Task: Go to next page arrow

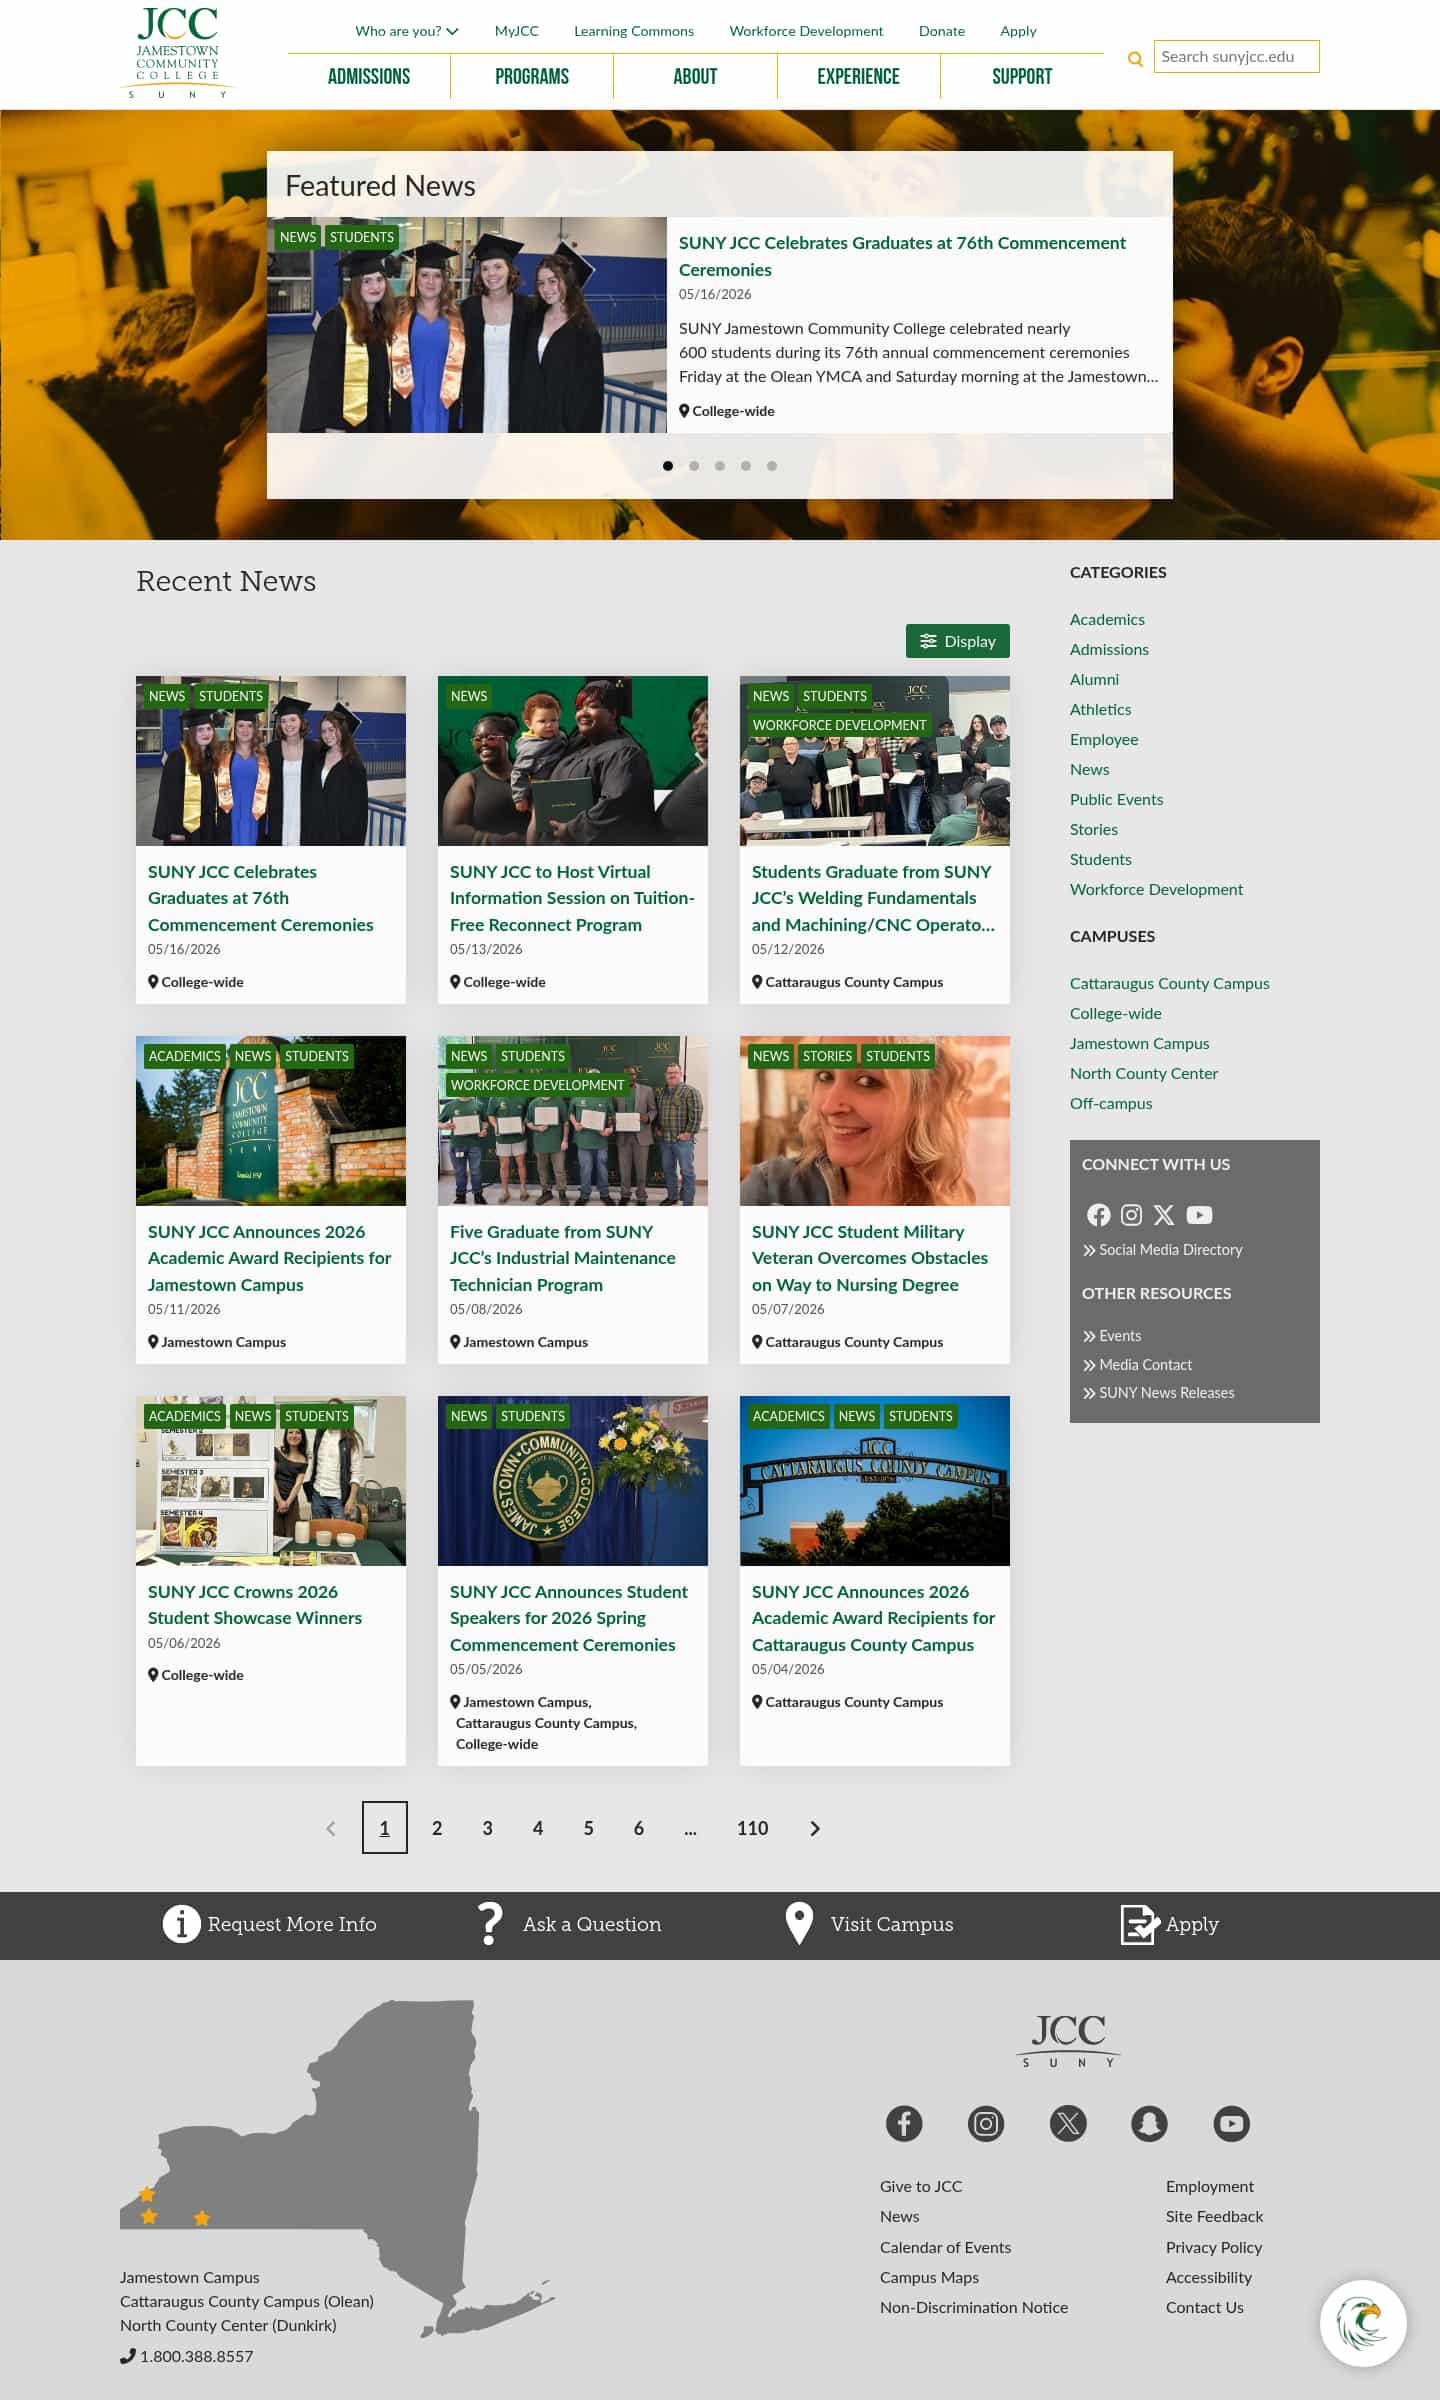Action: click(815, 1828)
